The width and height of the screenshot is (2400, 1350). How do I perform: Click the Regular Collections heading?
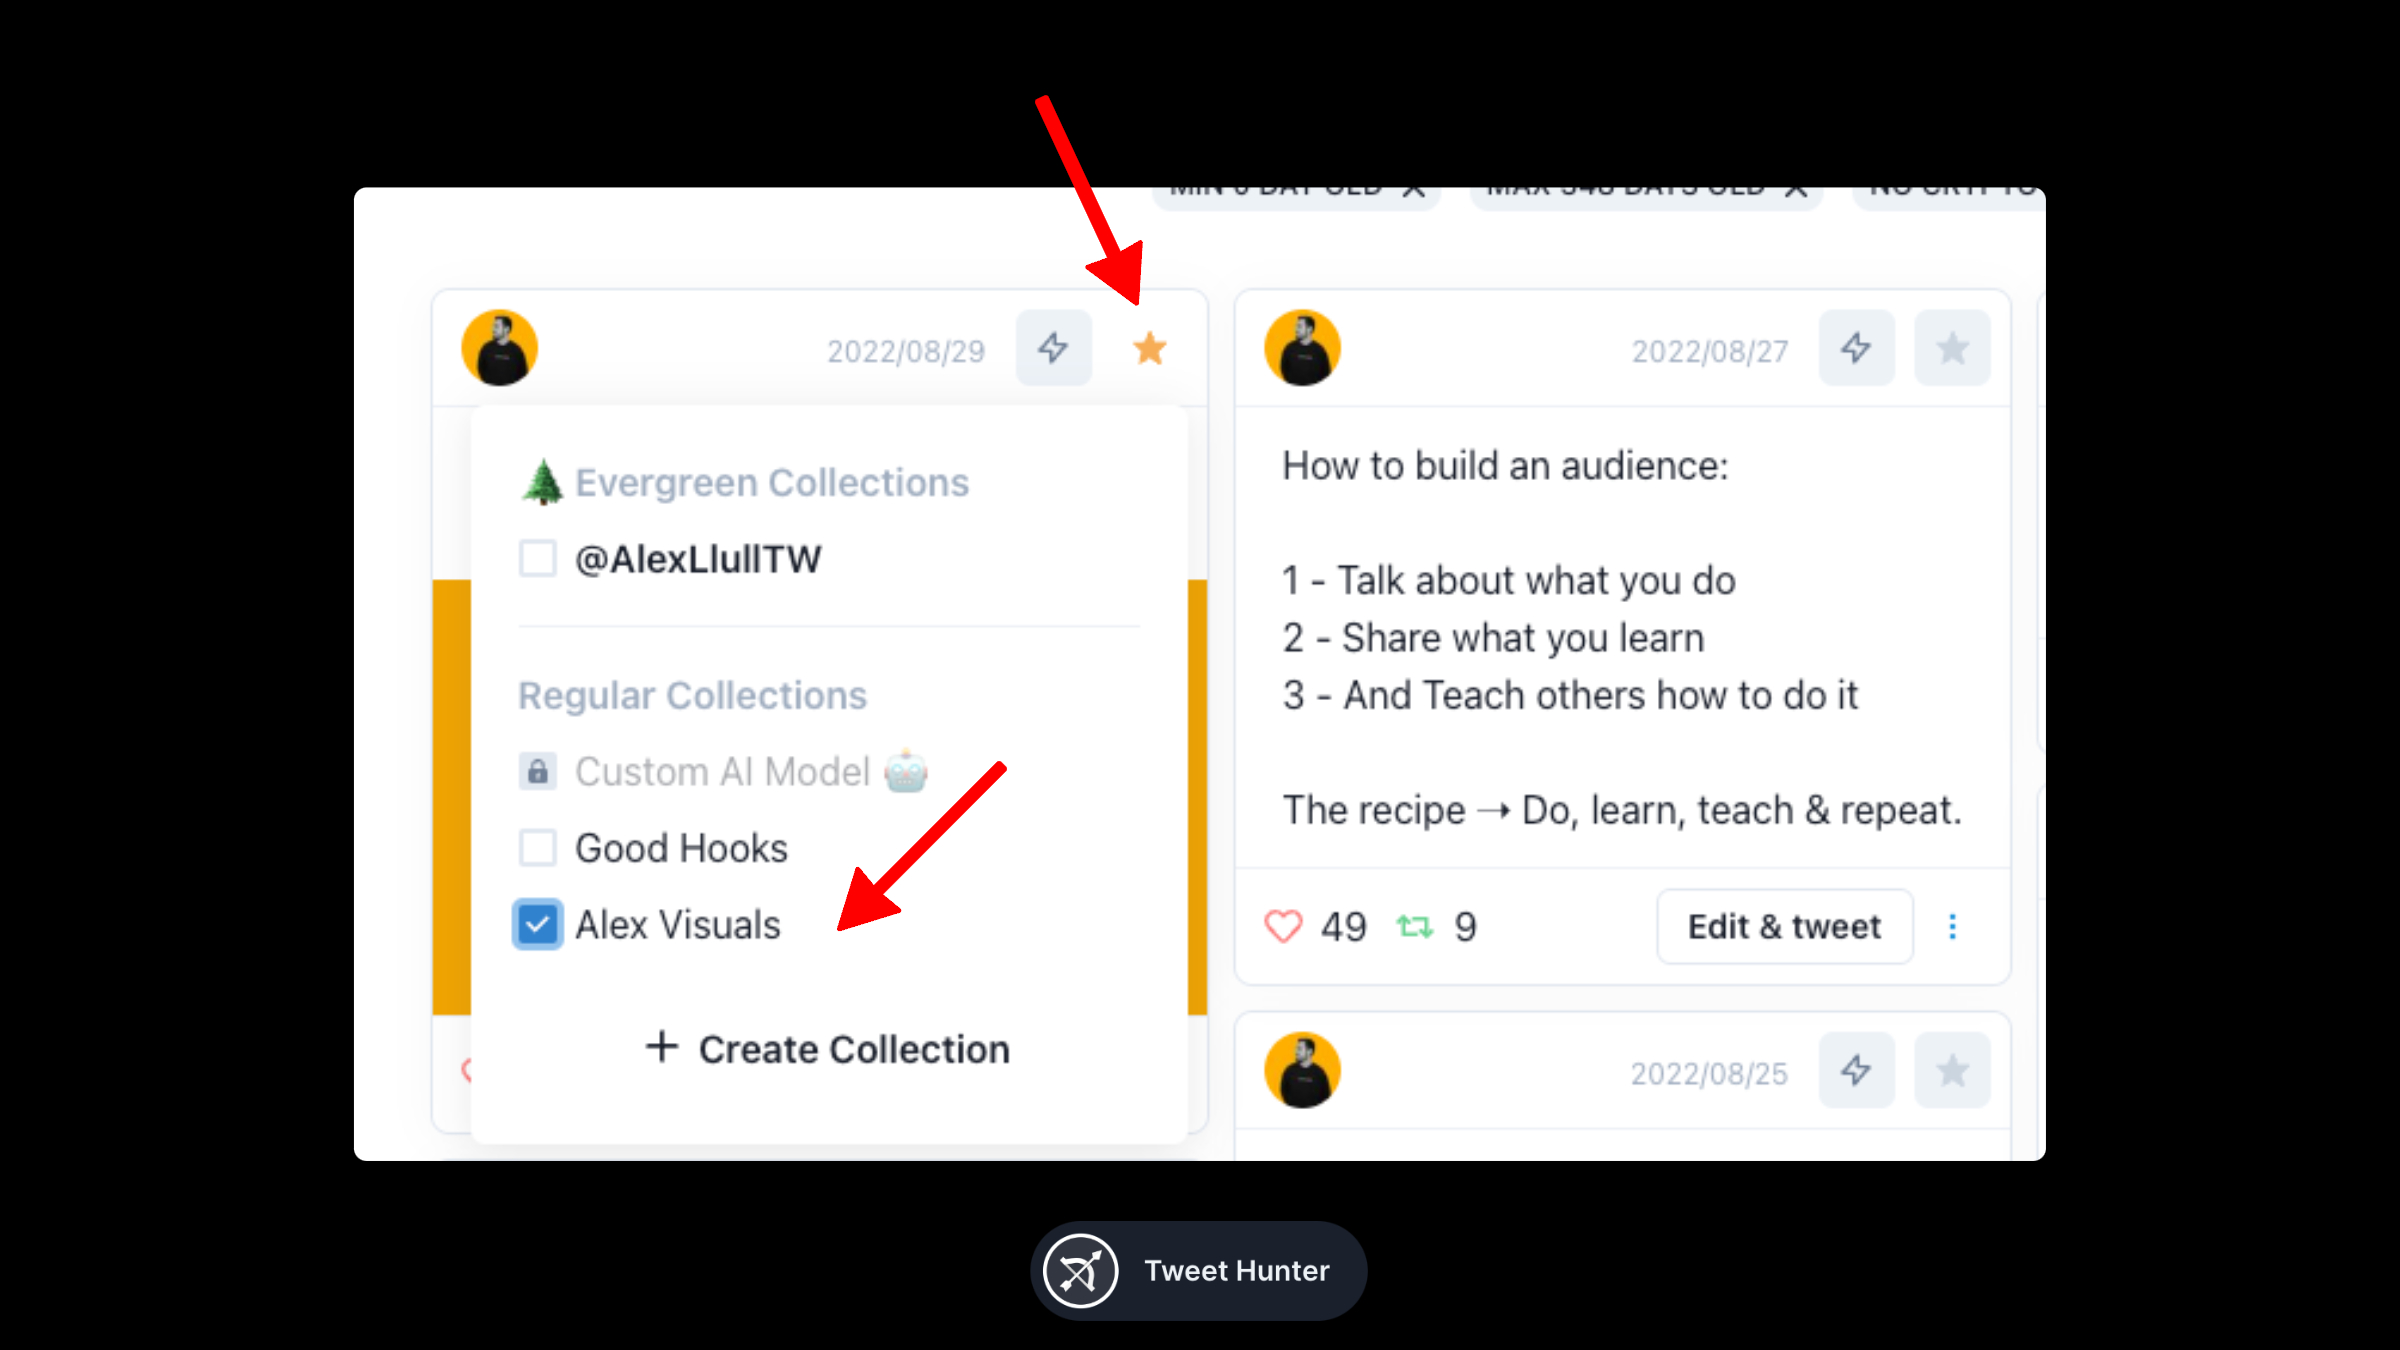point(692,696)
